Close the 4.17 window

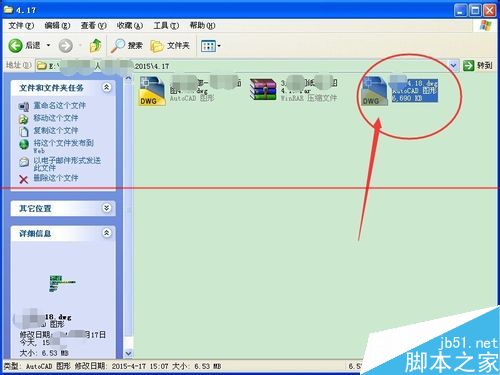click(490, 11)
